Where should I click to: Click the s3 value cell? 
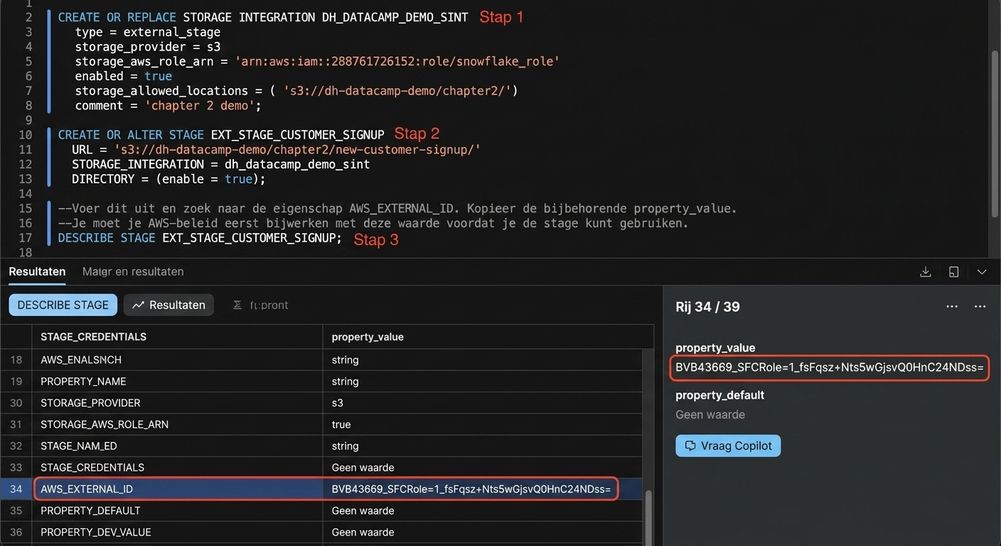click(337, 403)
